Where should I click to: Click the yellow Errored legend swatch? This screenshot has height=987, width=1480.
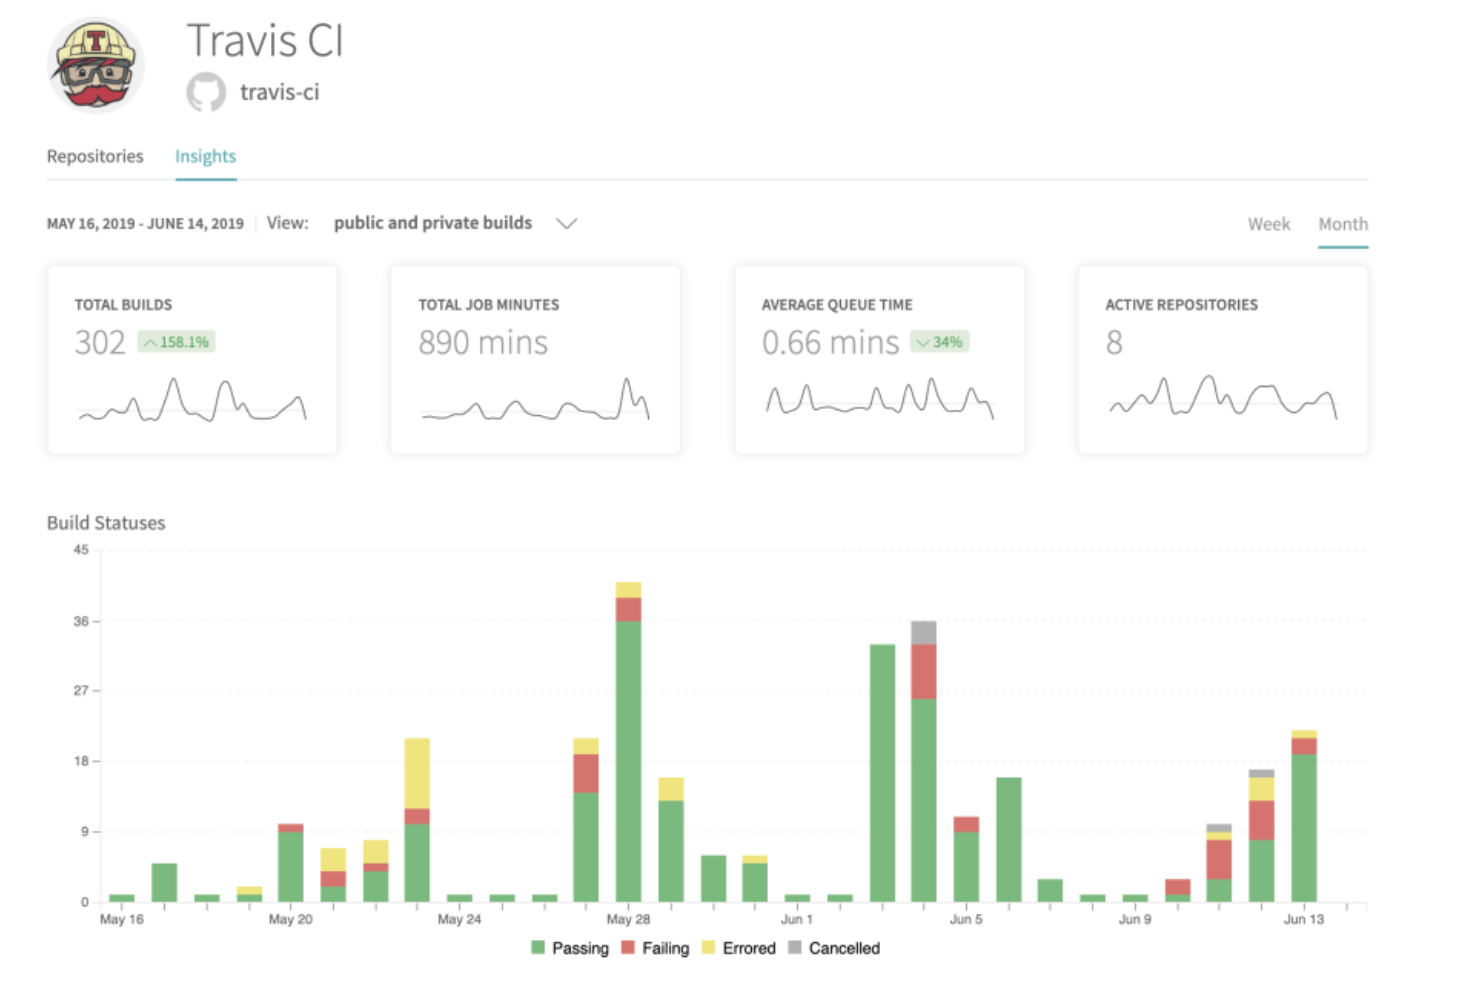(x=709, y=947)
